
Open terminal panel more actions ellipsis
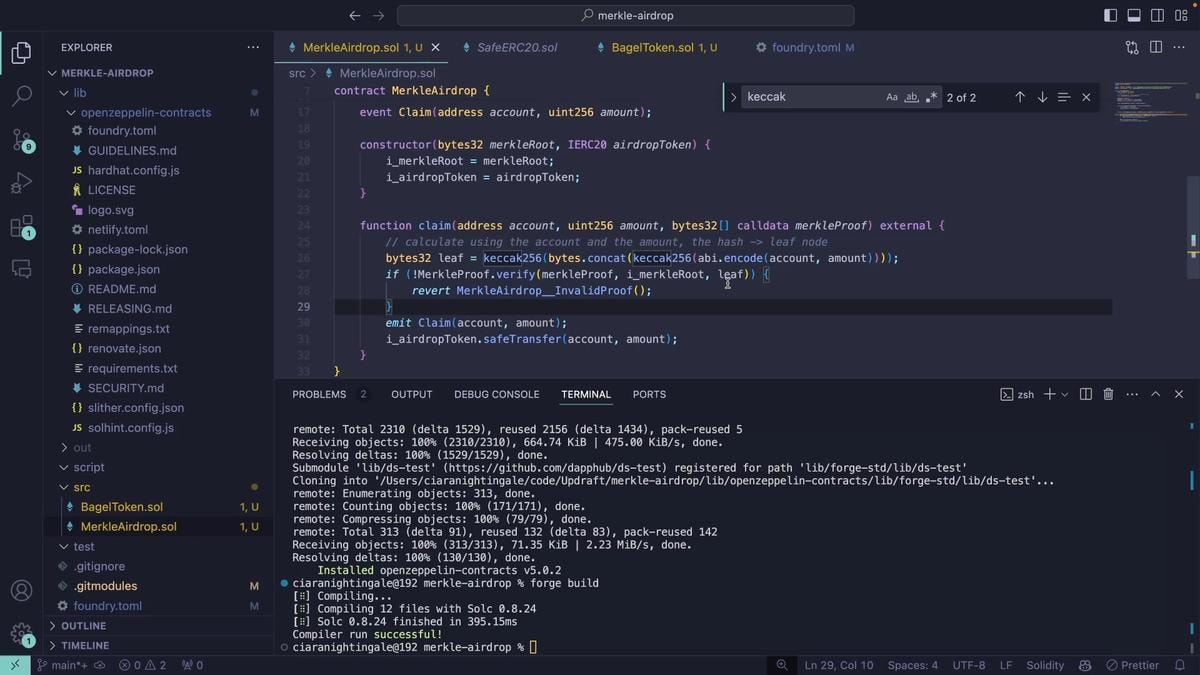tap(1132, 394)
